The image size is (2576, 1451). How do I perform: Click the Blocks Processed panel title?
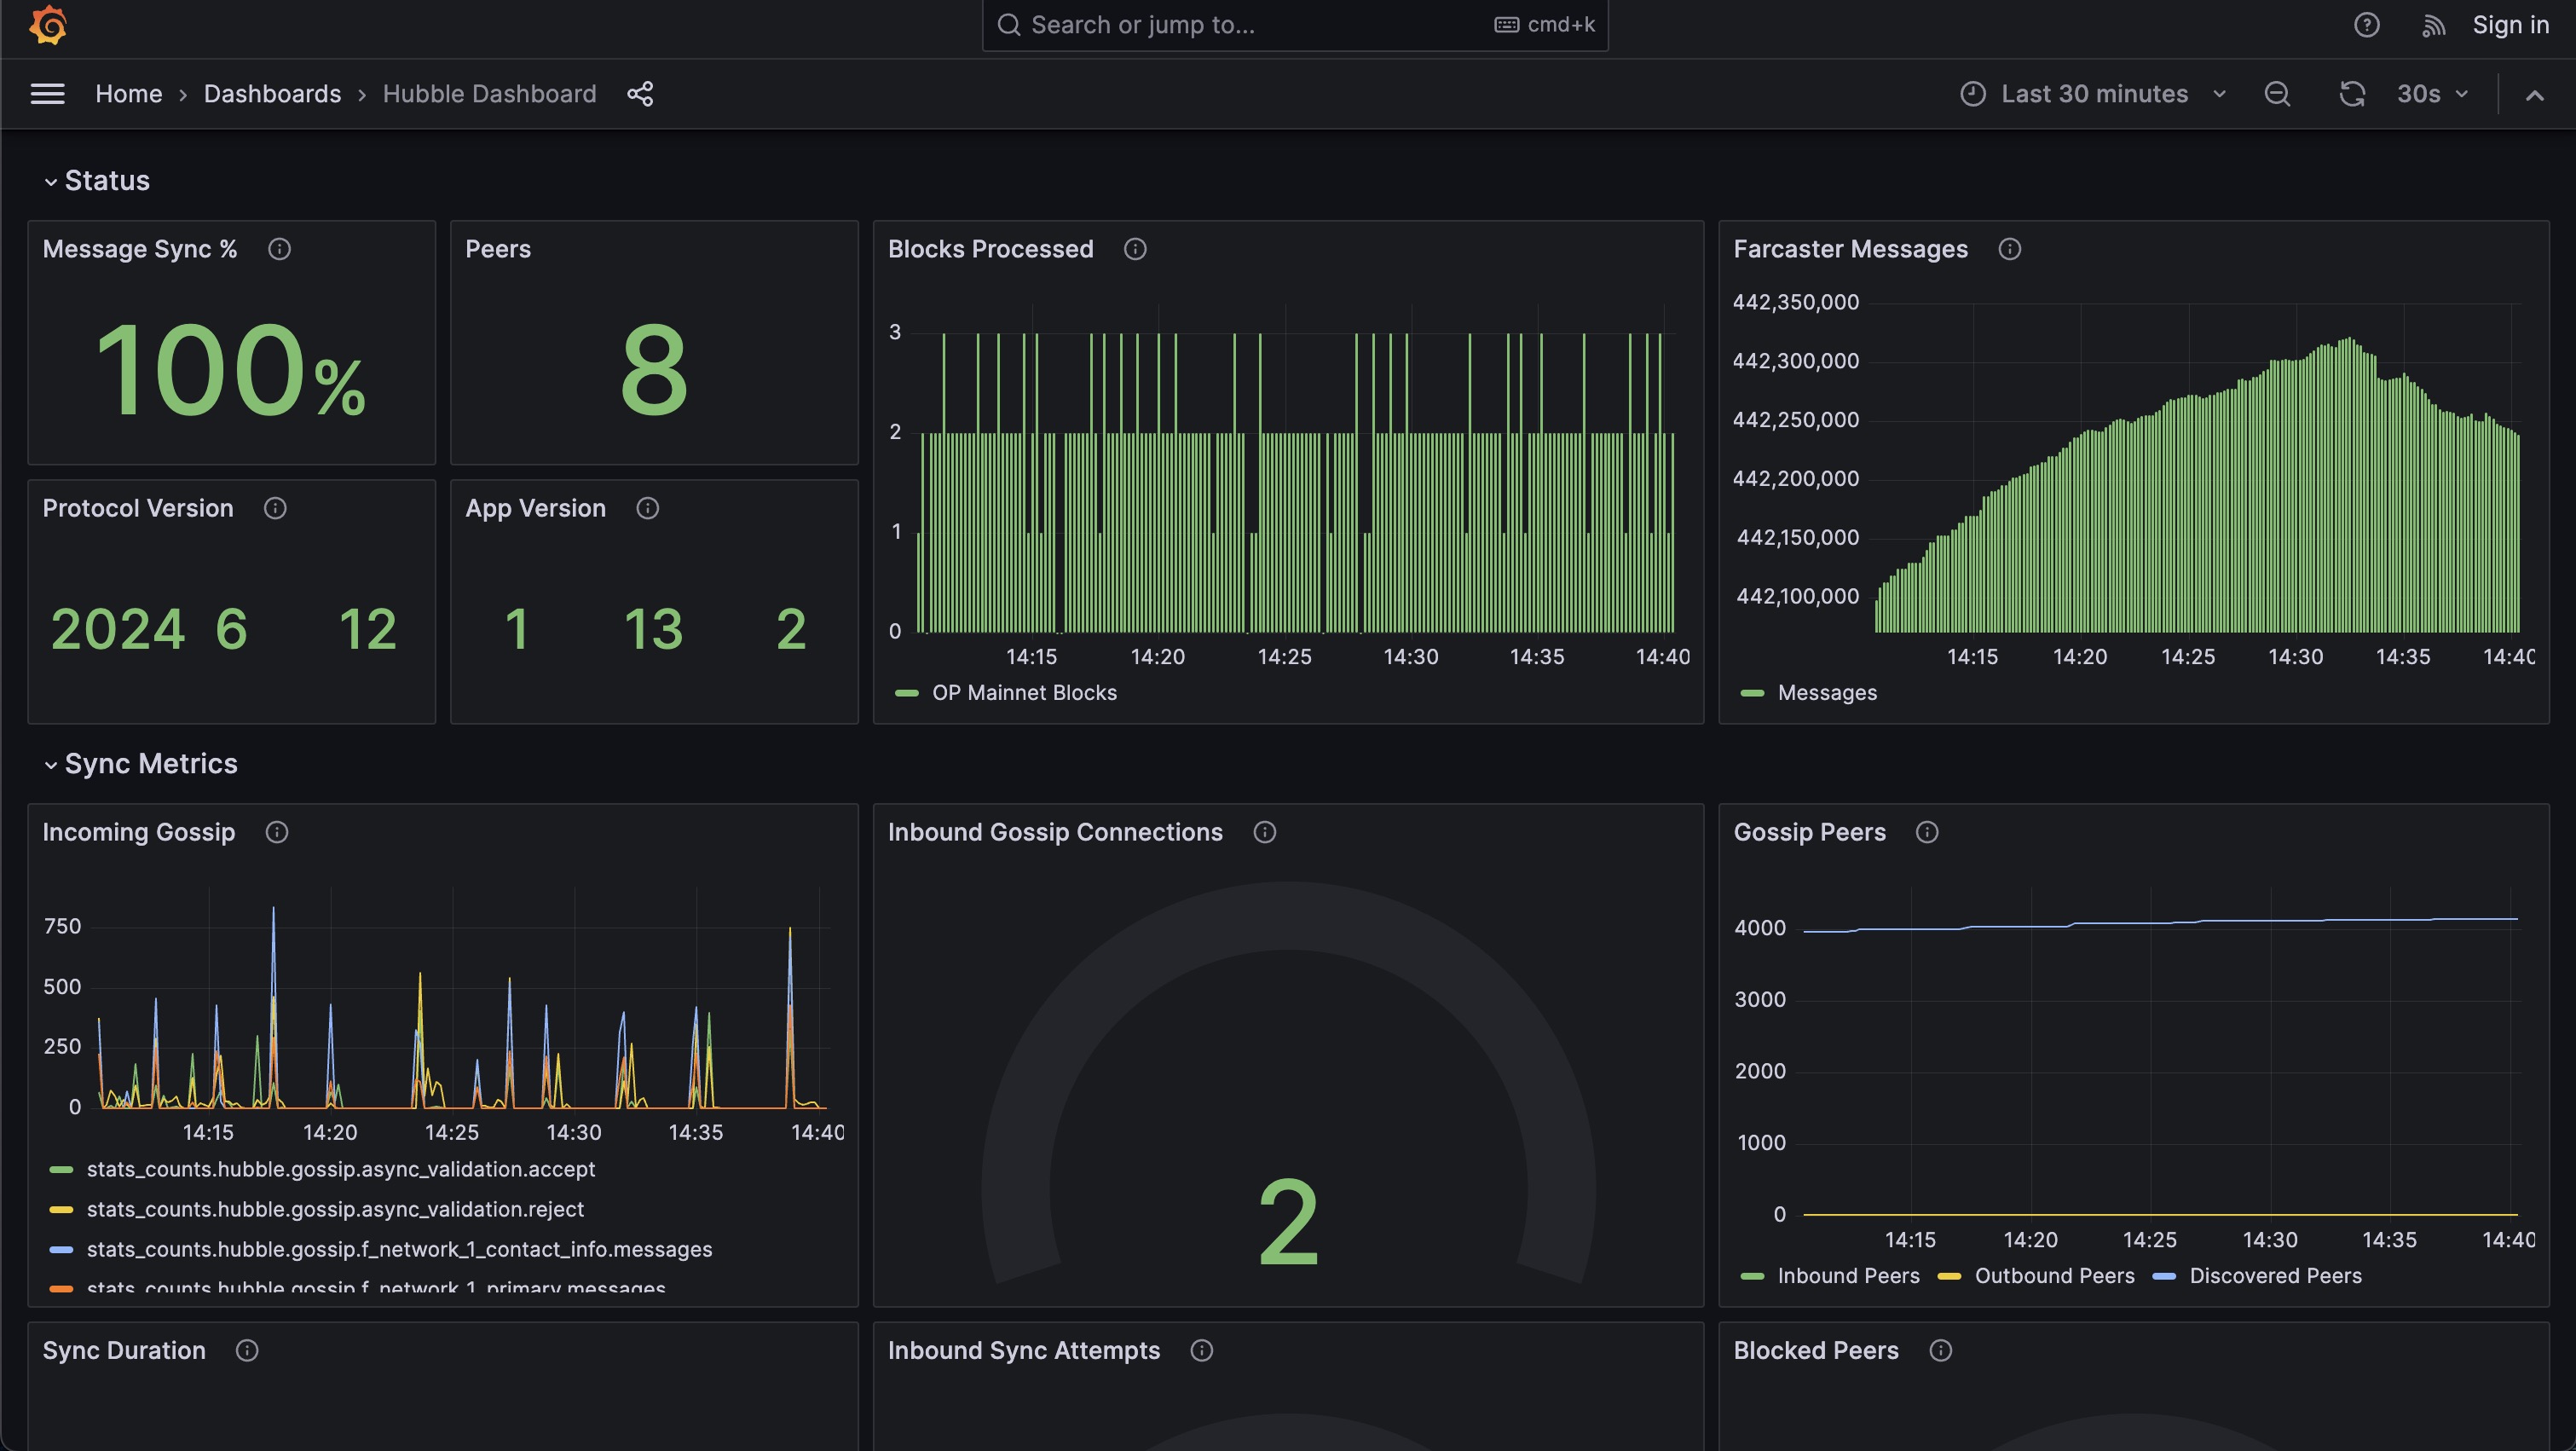tap(990, 249)
